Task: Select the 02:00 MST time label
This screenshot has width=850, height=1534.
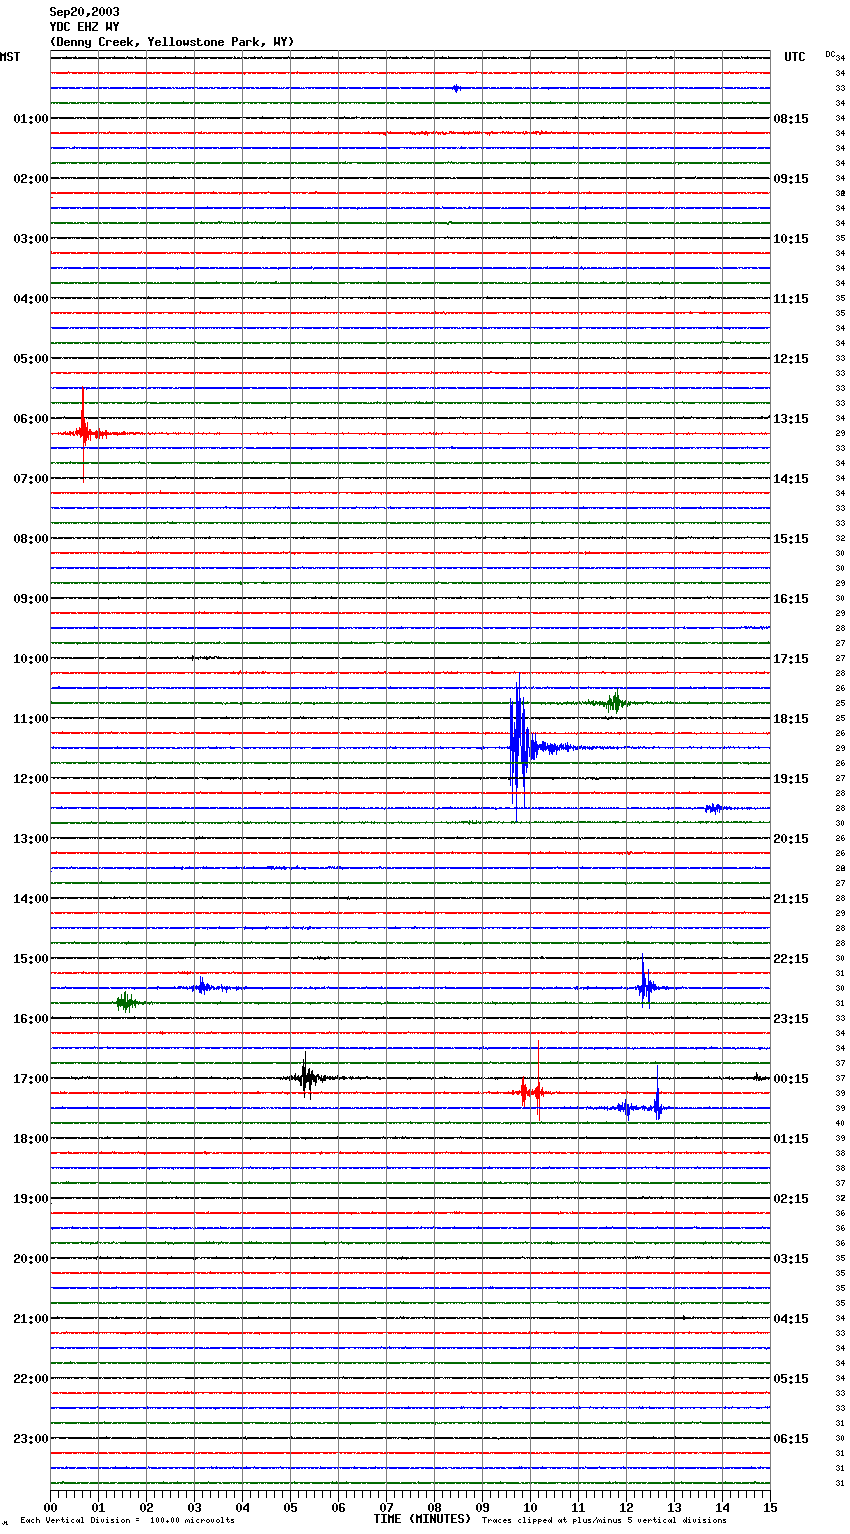Action: (x=31, y=179)
